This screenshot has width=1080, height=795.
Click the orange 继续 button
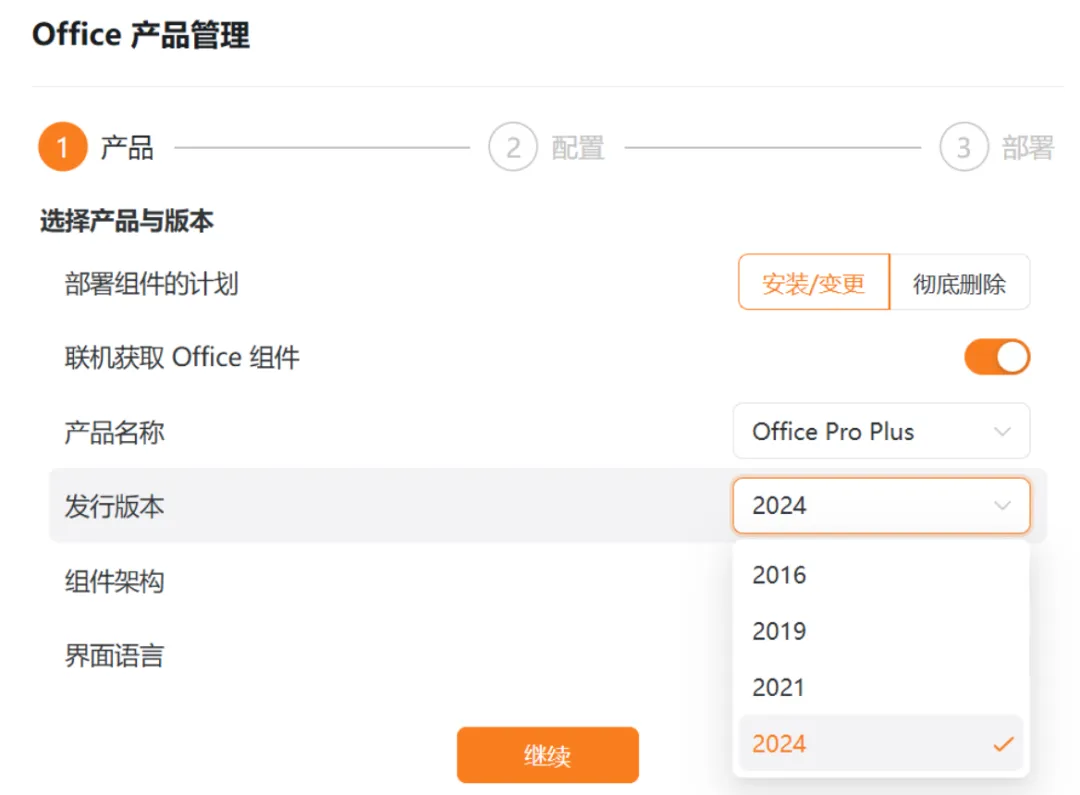click(x=548, y=755)
